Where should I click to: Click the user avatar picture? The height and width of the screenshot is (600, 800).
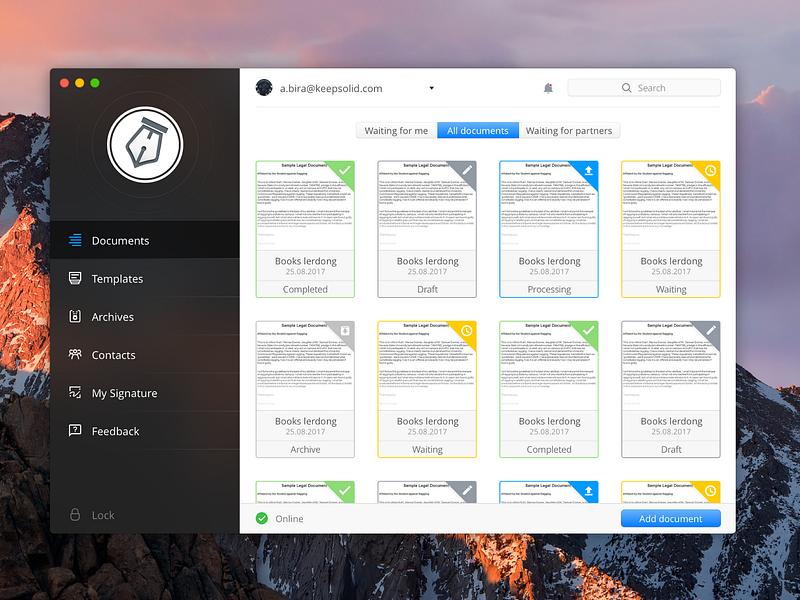point(264,88)
